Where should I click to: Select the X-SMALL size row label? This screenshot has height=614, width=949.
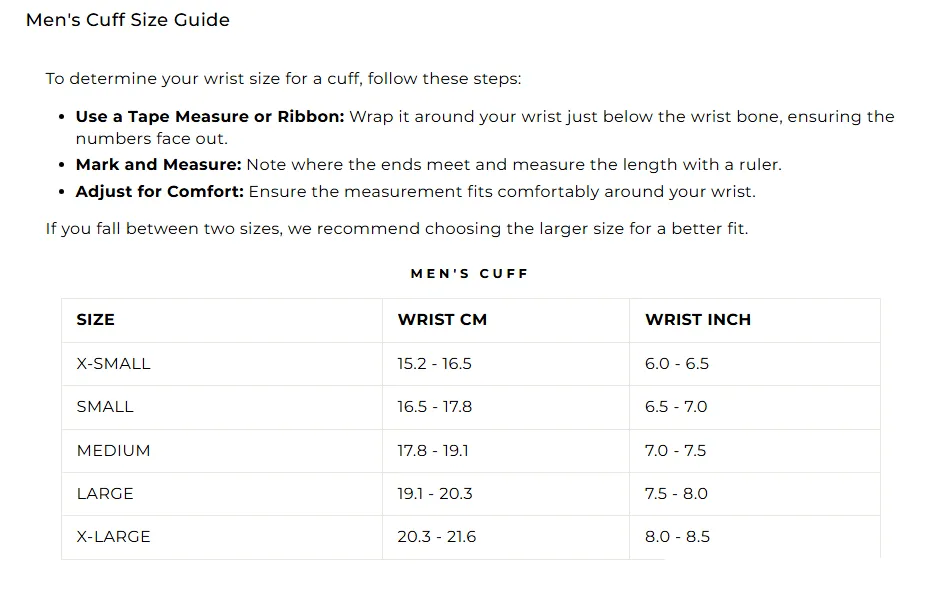click(113, 364)
